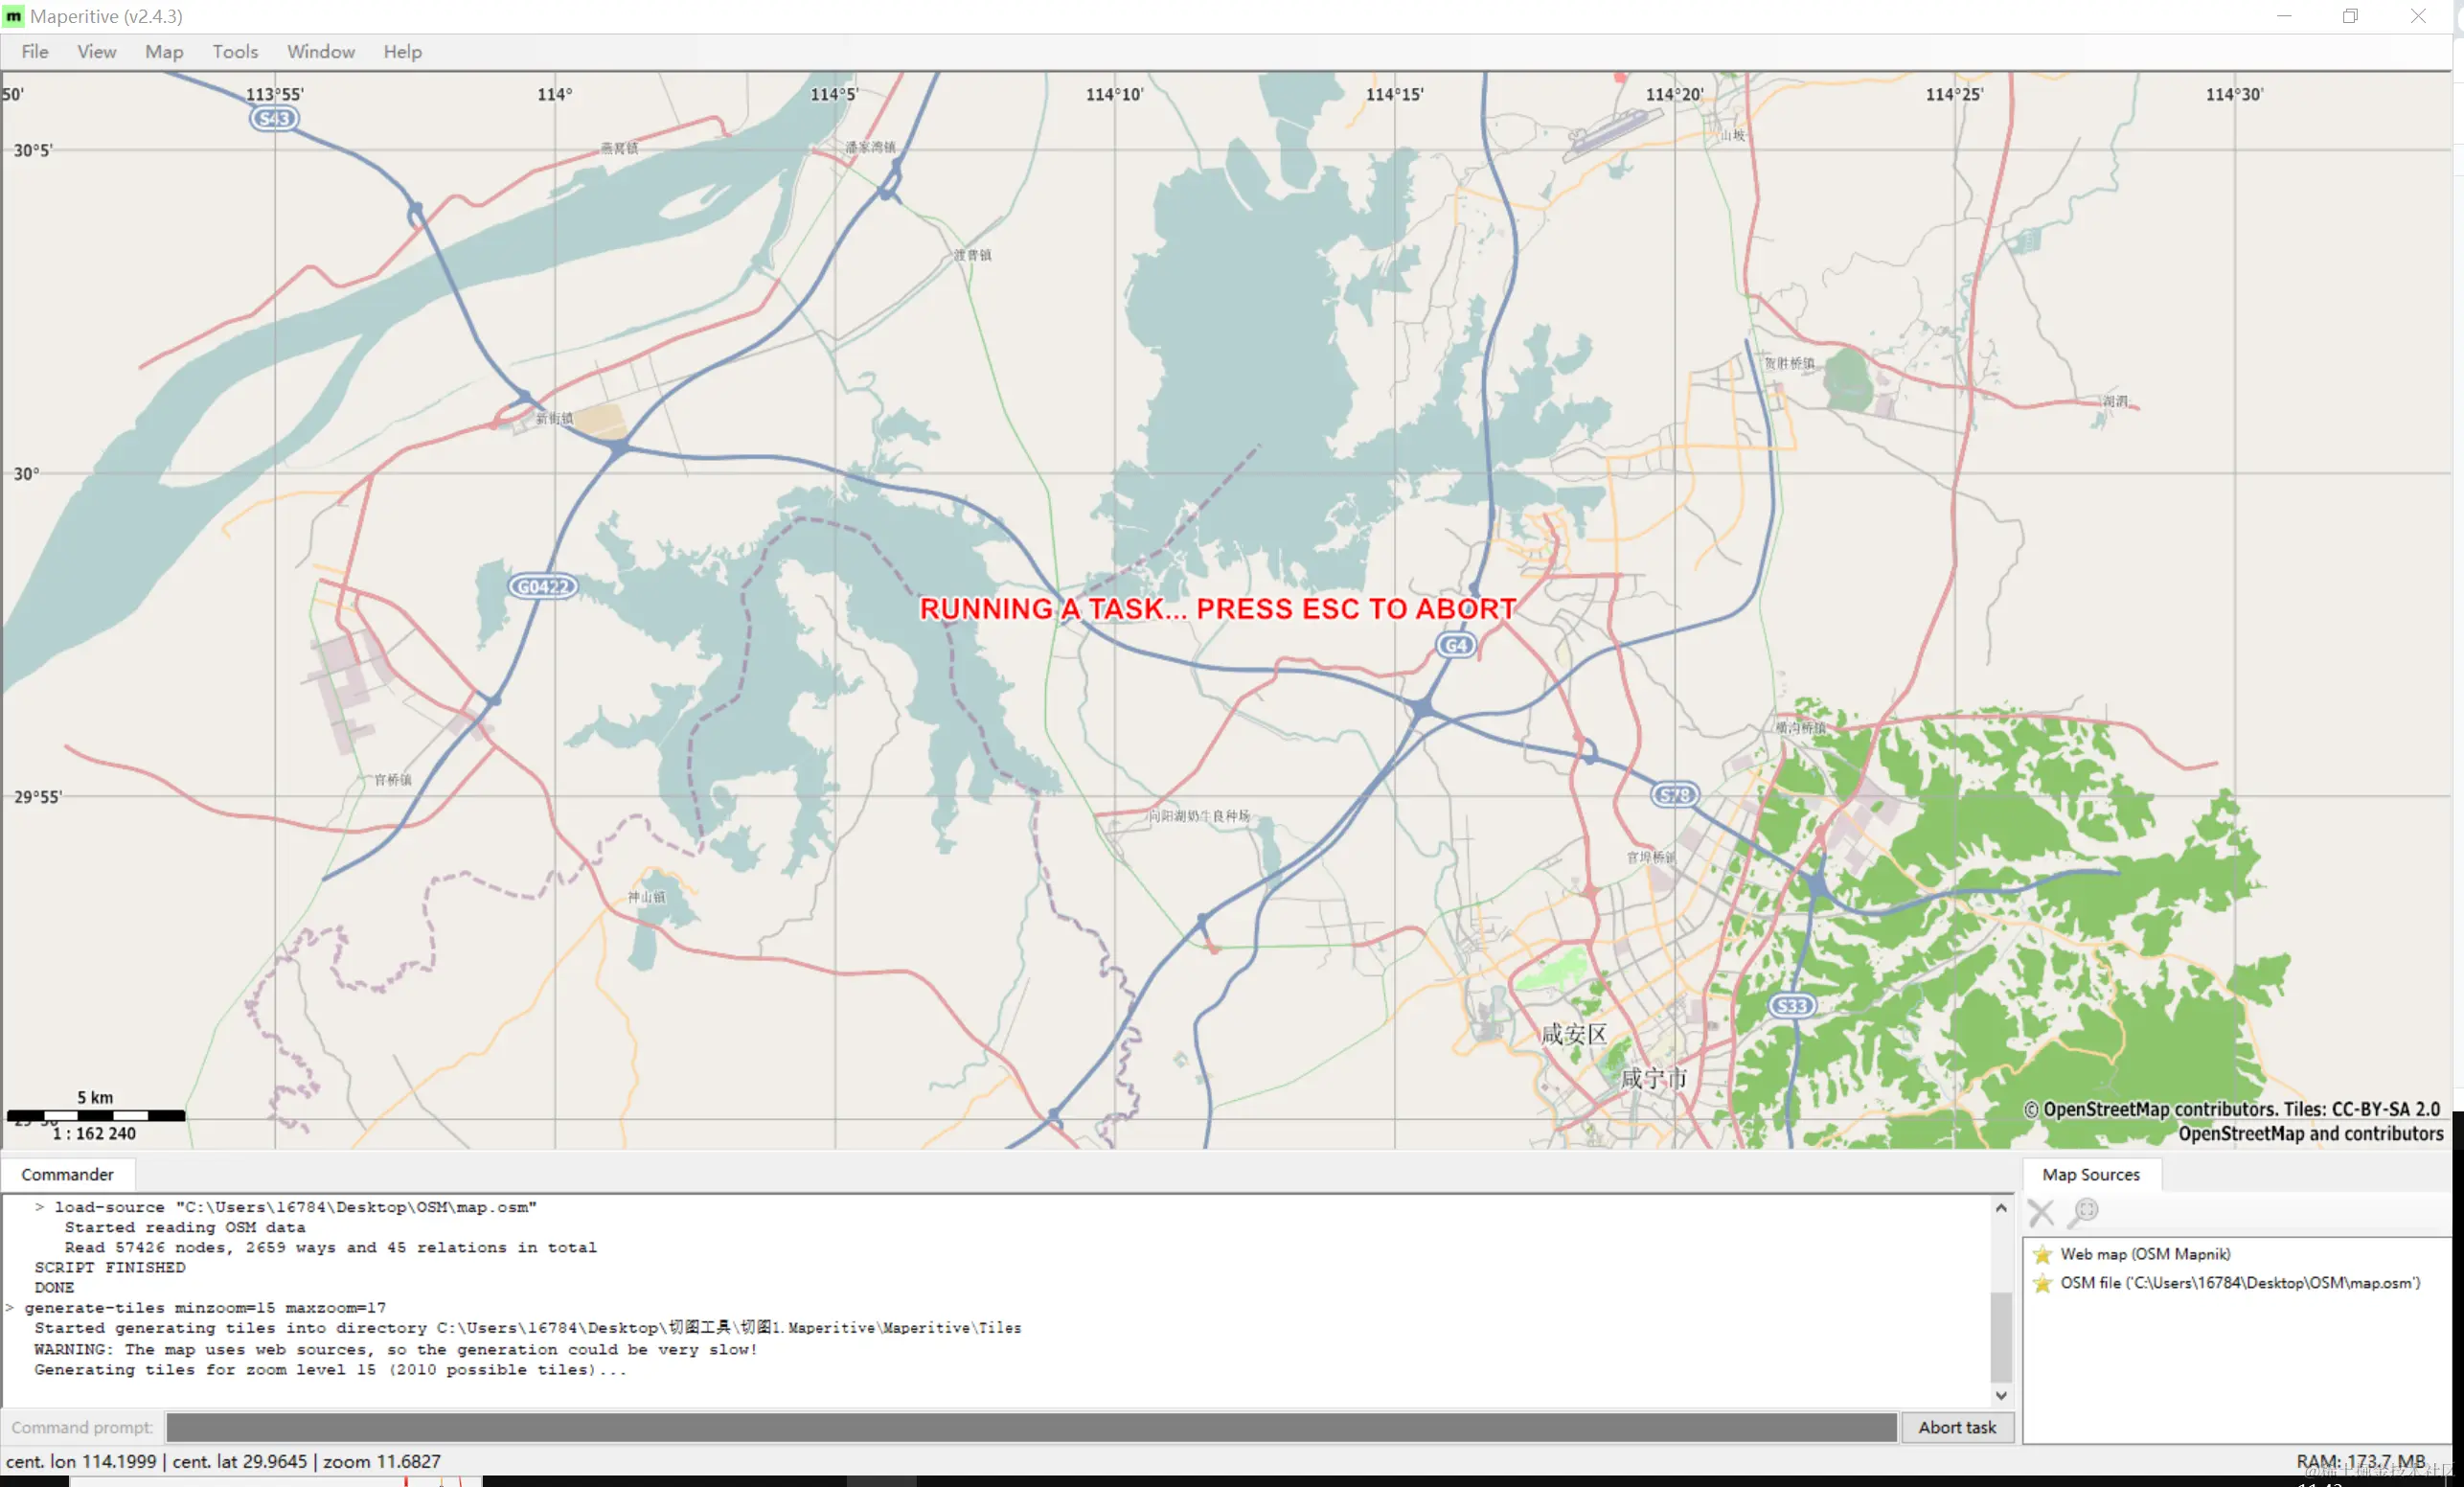
Task: Click the Maperitive app icon in title bar
Action: click(14, 16)
